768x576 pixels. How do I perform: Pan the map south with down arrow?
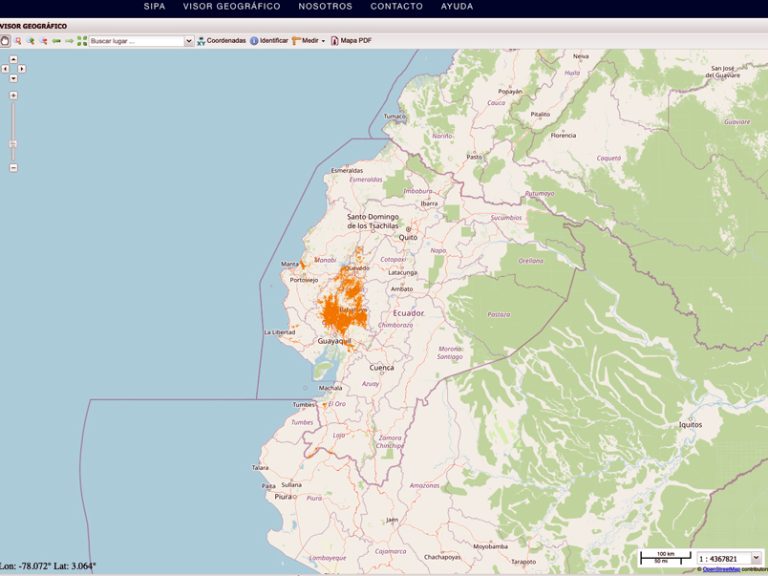click(13, 78)
